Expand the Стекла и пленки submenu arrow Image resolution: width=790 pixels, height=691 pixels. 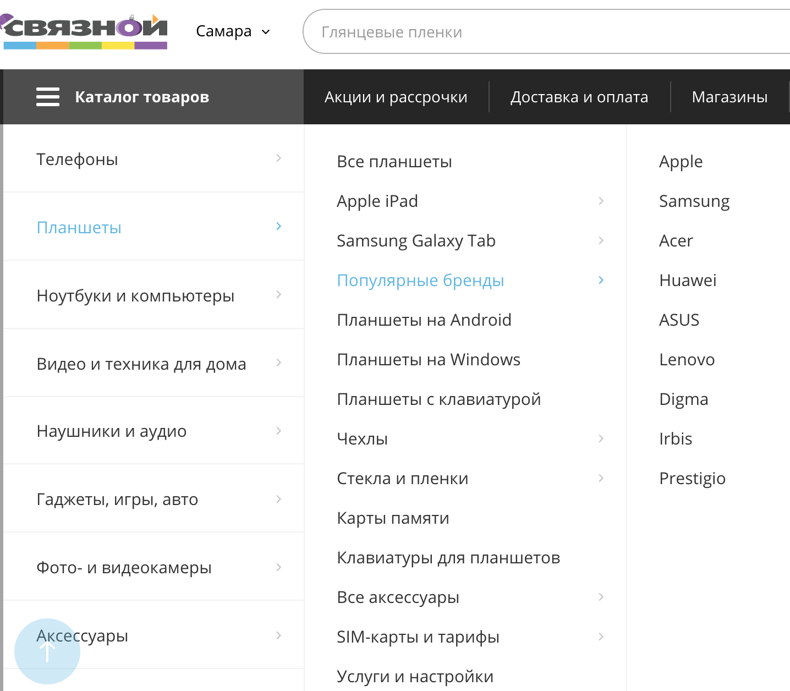click(x=601, y=478)
